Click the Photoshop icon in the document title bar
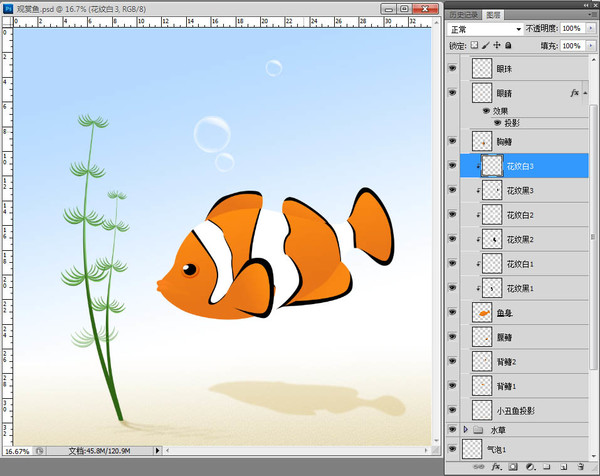This screenshot has width=600, height=476. 8,8
